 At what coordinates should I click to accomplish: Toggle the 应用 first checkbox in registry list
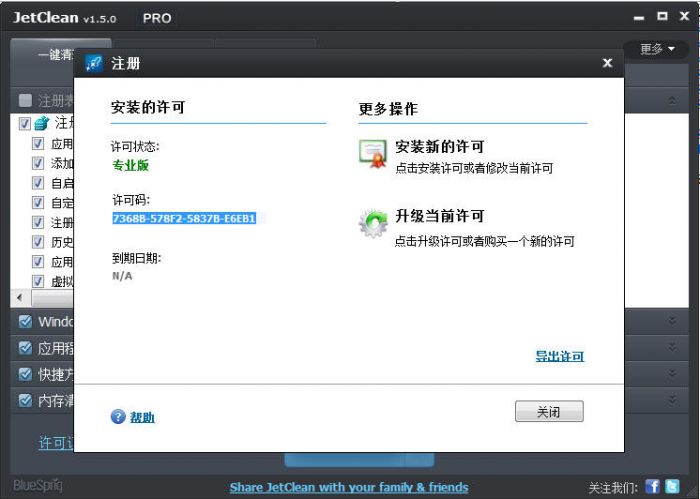tap(38, 143)
